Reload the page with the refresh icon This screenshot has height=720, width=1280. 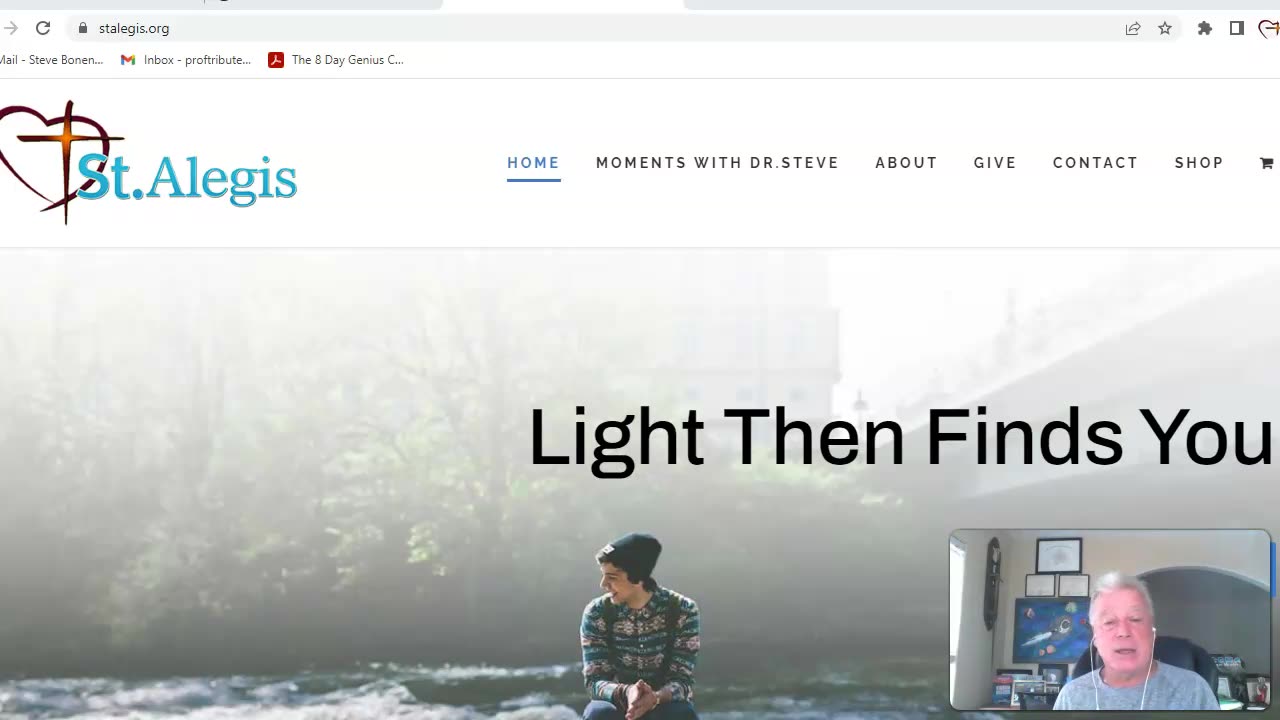[43, 28]
